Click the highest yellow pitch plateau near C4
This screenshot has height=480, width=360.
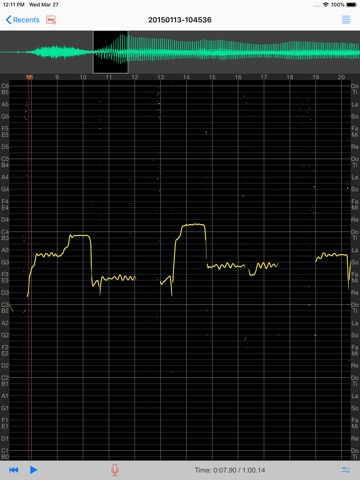coord(193,225)
